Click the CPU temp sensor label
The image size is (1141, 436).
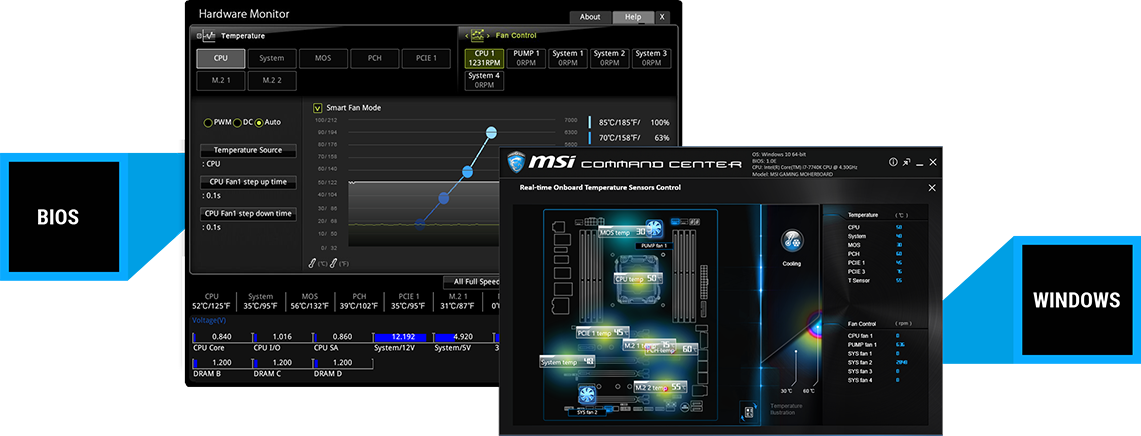tap(637, 279)
